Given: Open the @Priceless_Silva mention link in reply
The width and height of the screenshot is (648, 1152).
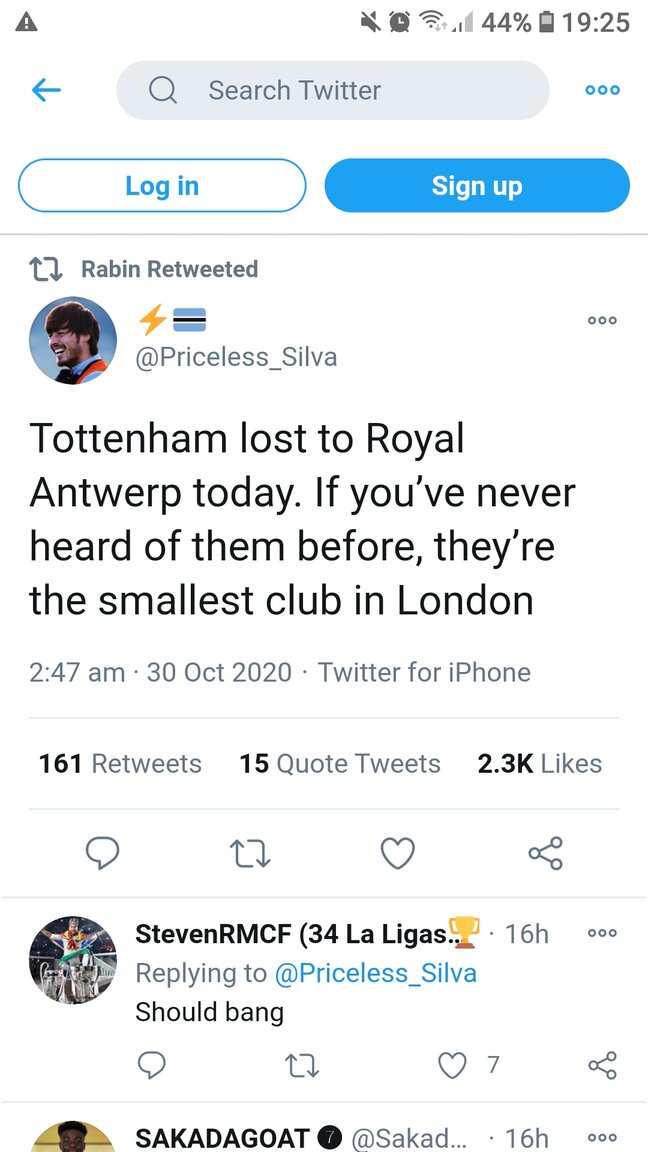Looking at the screenshot, I should pyautogui.click(x=375, y=973).
